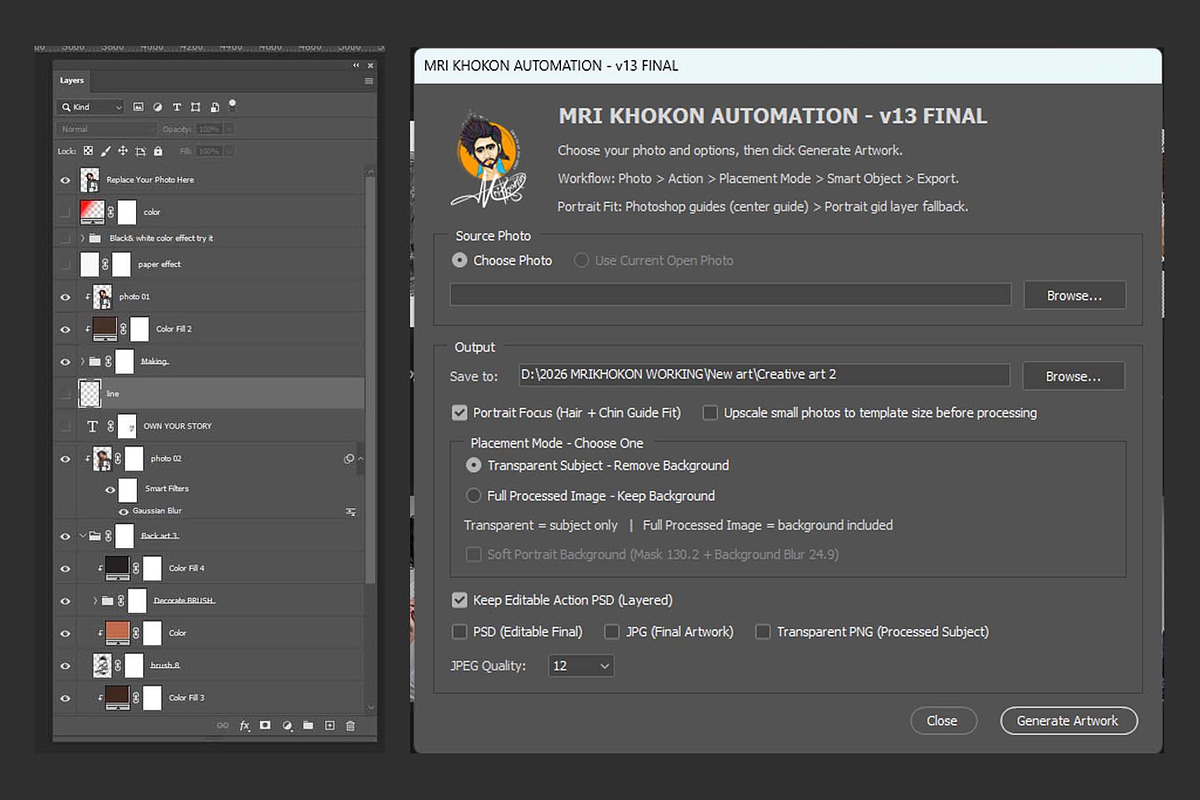Add layer mask icon at panel bottom
This screenshot has height=800, width=1200.
(x=266, y=726)
